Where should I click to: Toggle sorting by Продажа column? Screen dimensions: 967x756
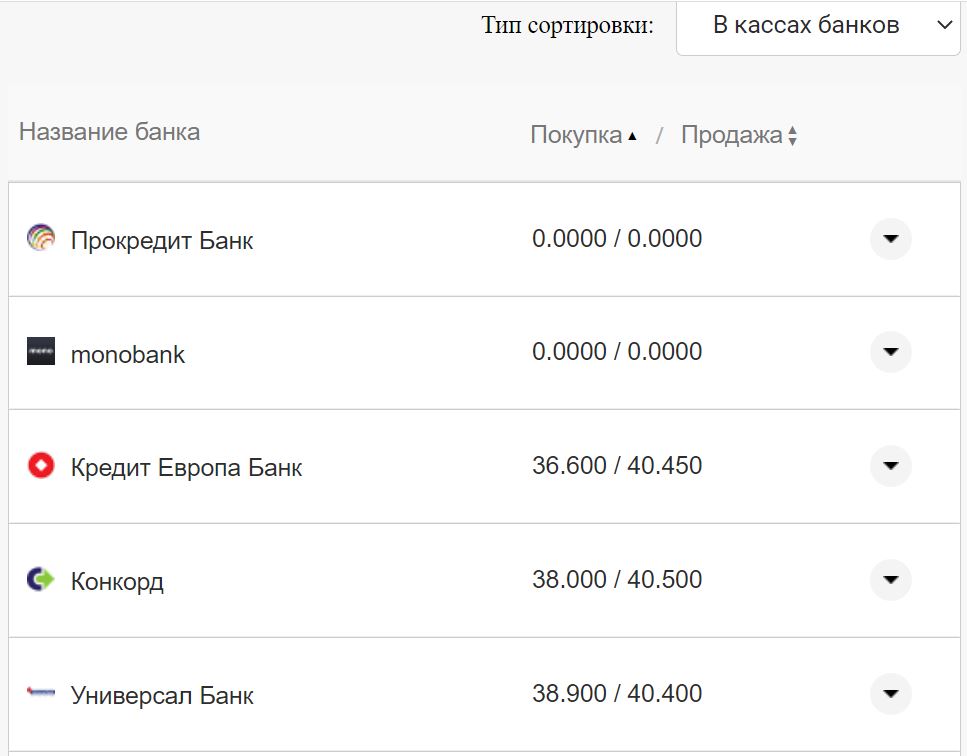[x=732, y=133]
